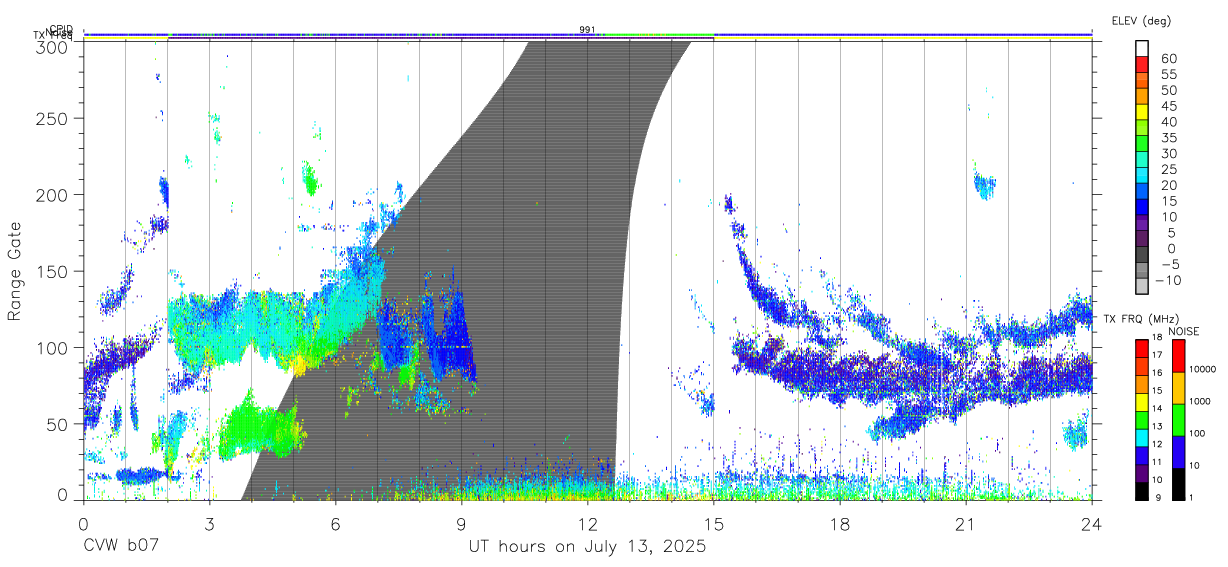
Task: Click the "CPID" label at top left
Action: pyautogui.click(x=61, y=29)
